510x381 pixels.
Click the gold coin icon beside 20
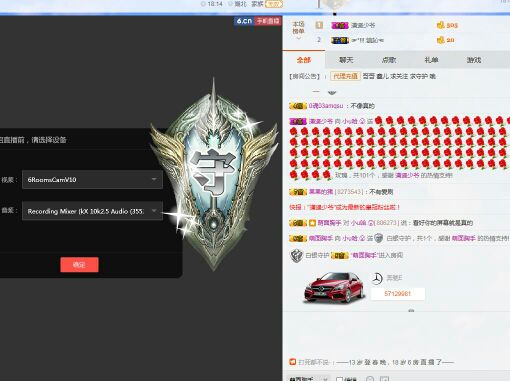[x=440, y=40]
